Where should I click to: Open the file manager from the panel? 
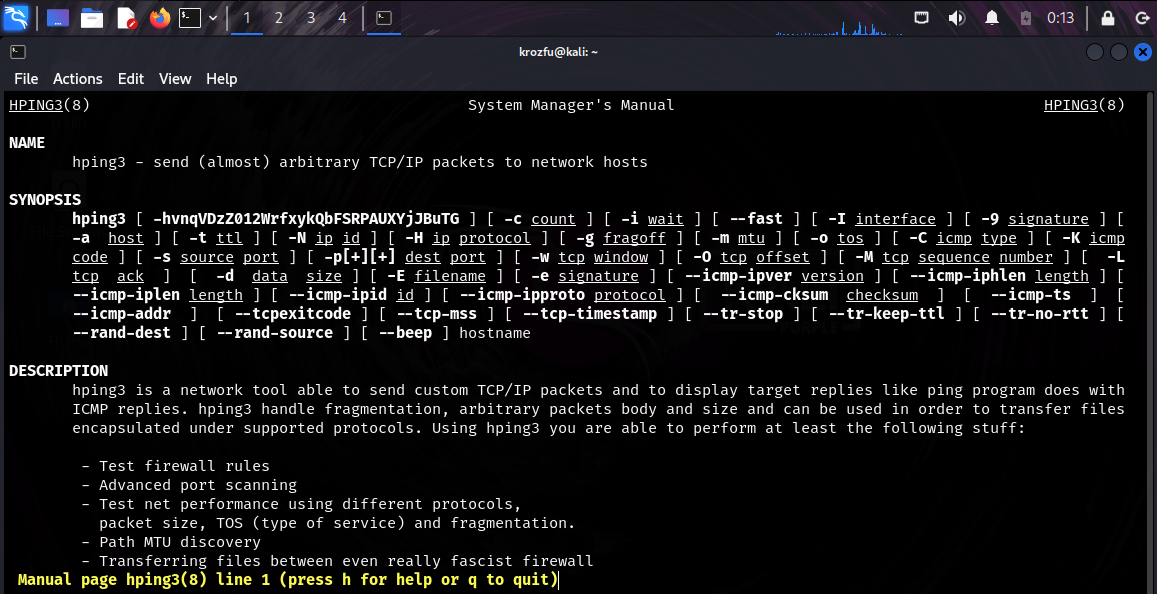pos(92,18)
